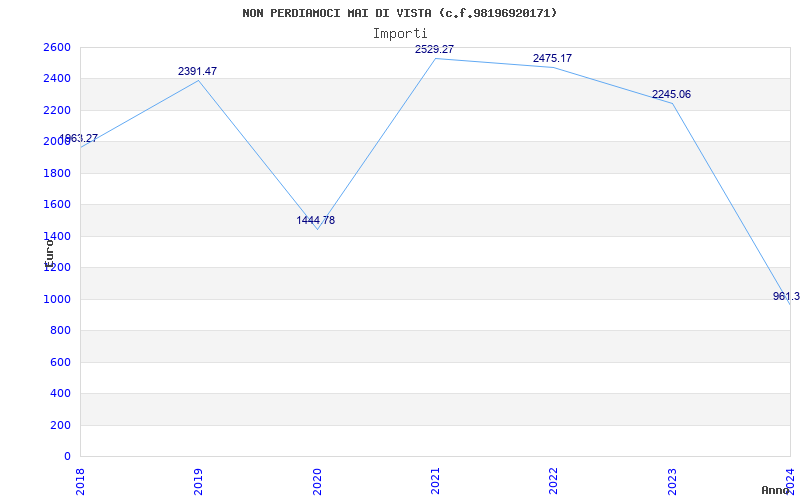The image size is (800, 500).
Task: Click the 1600 y-axis value
Action: (x=57, y=205)
